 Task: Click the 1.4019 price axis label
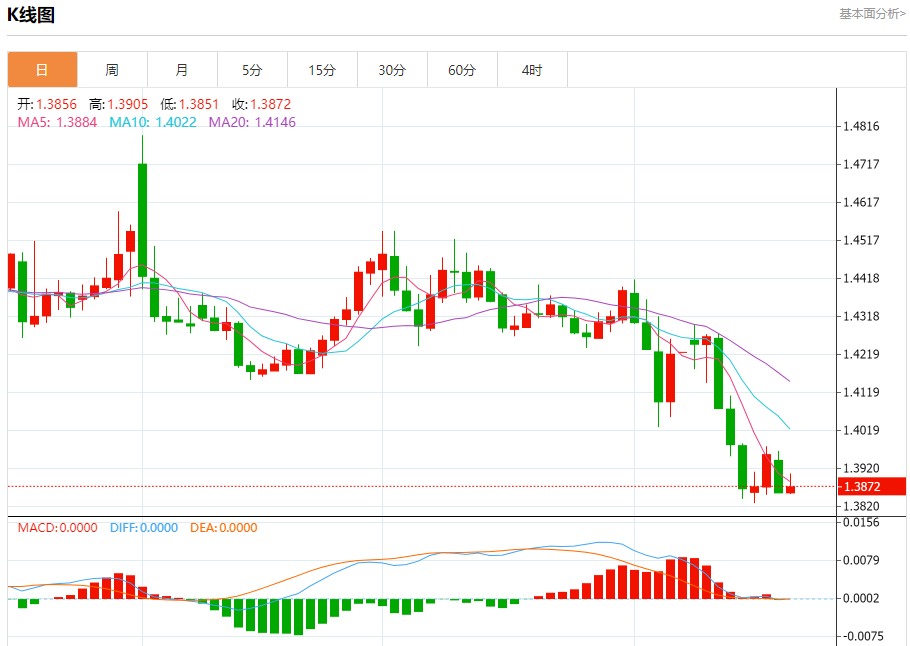point(861,430)
